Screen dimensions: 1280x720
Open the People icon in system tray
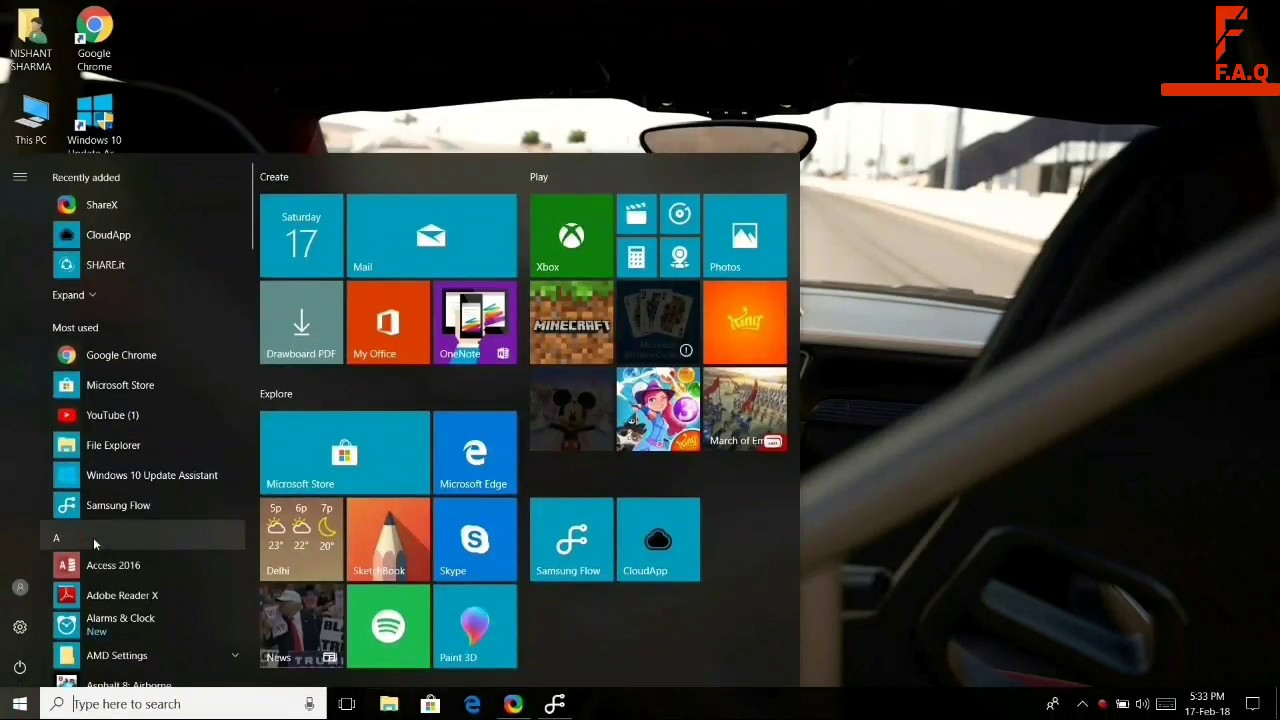tap(1052, 704)
